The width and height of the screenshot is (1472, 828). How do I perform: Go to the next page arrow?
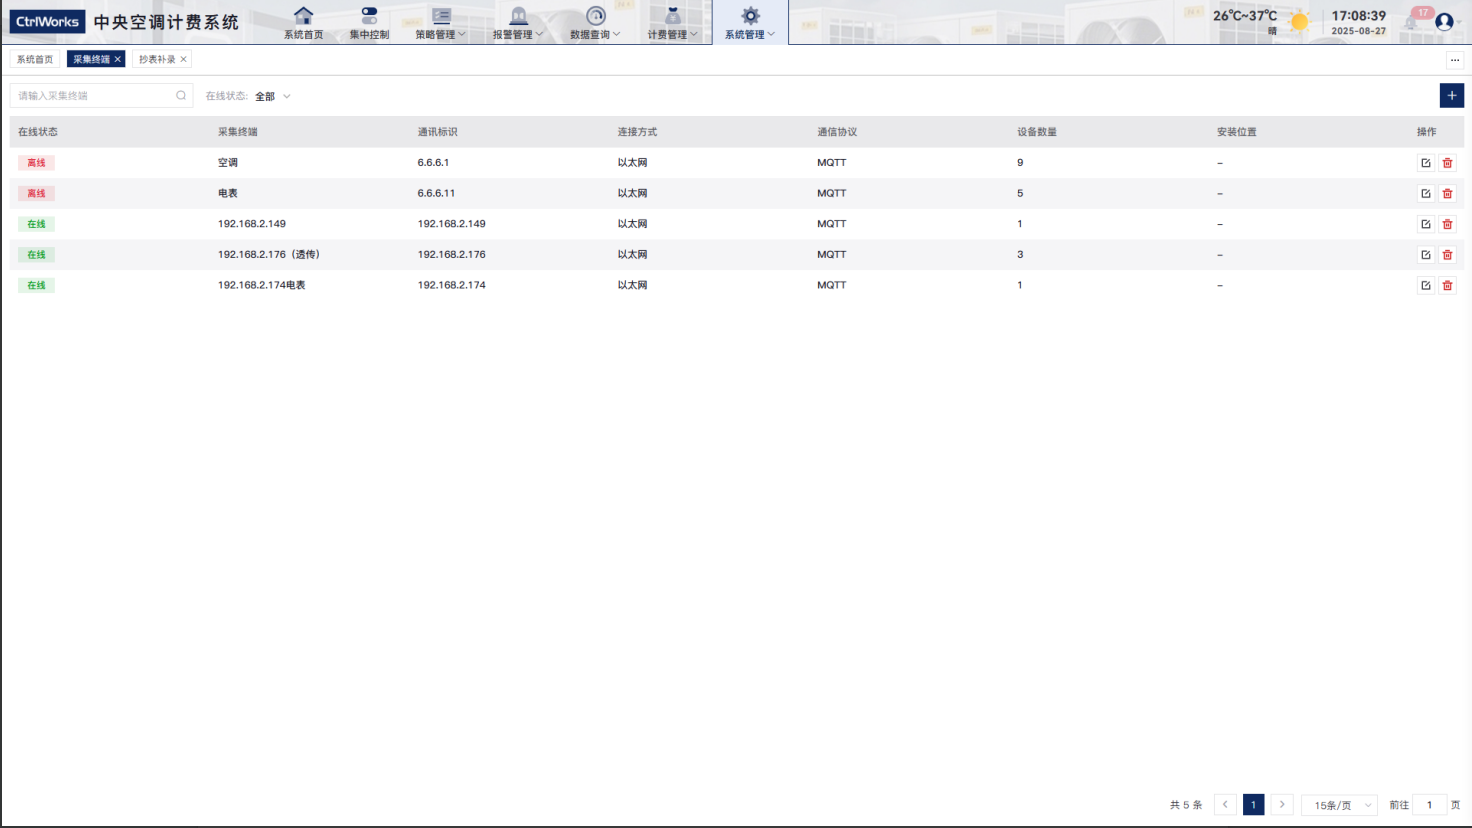coord(1282,805)
